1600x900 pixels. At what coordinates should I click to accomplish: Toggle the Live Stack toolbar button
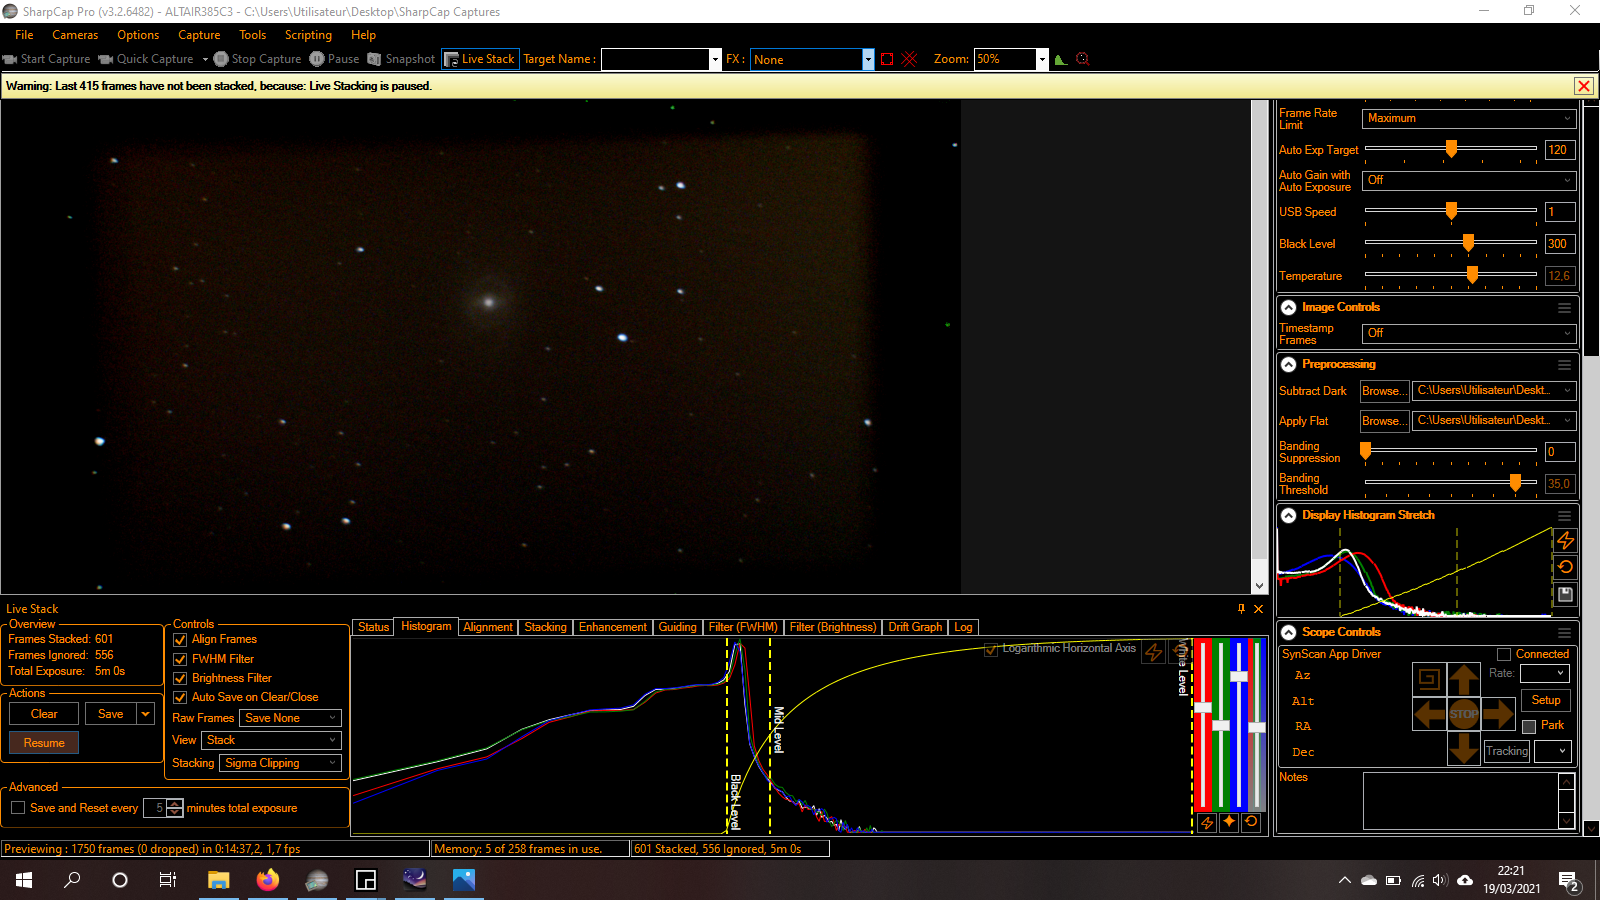click(479, 59)
